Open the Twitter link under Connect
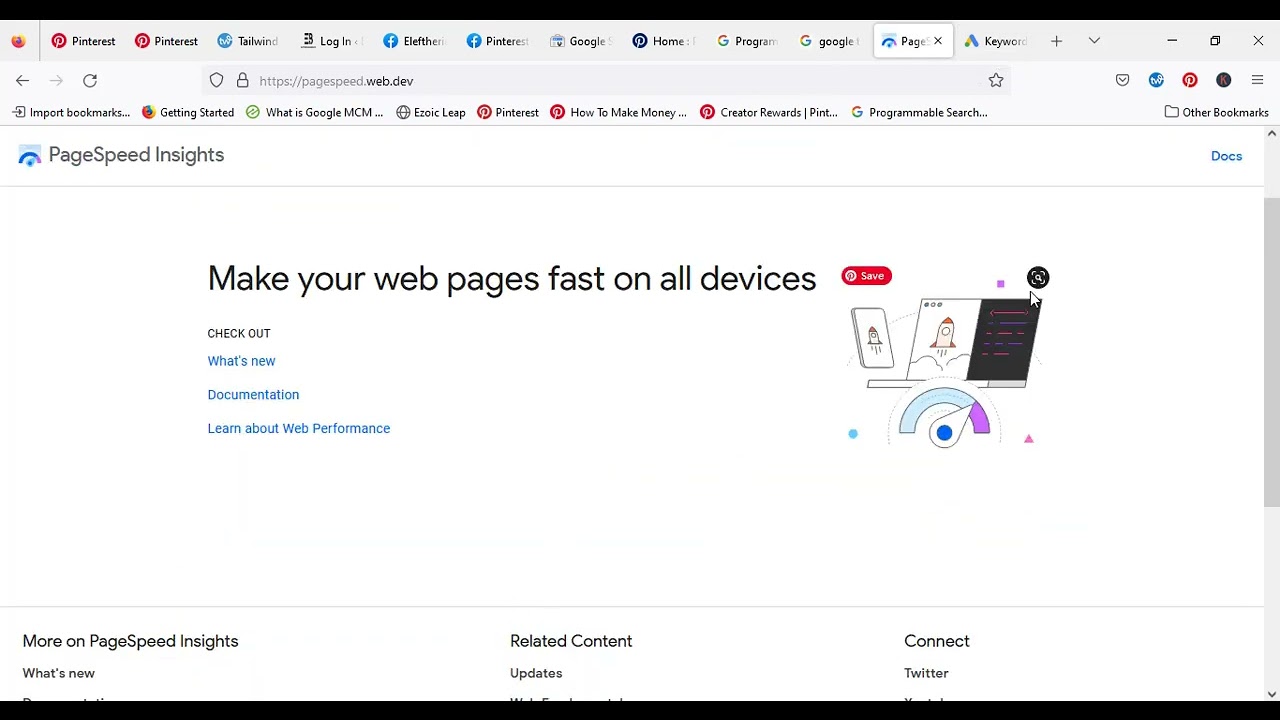This screenshot has height=720, width=1280. [926, 673]
